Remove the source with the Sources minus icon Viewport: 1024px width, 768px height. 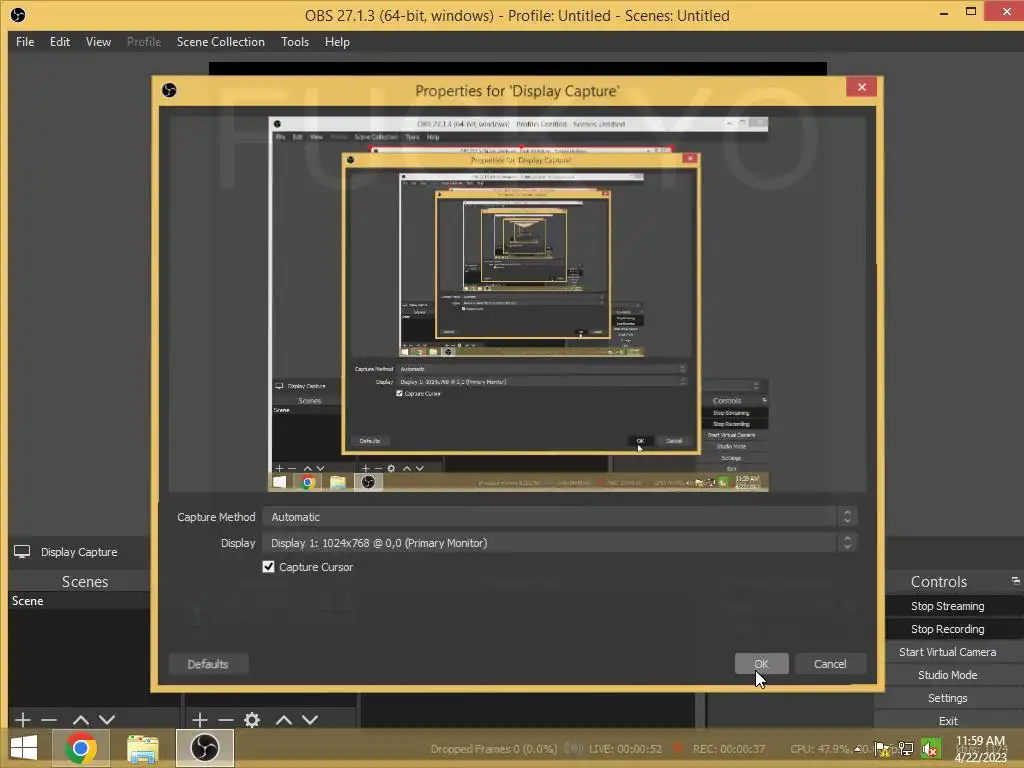tap(226, 720)
